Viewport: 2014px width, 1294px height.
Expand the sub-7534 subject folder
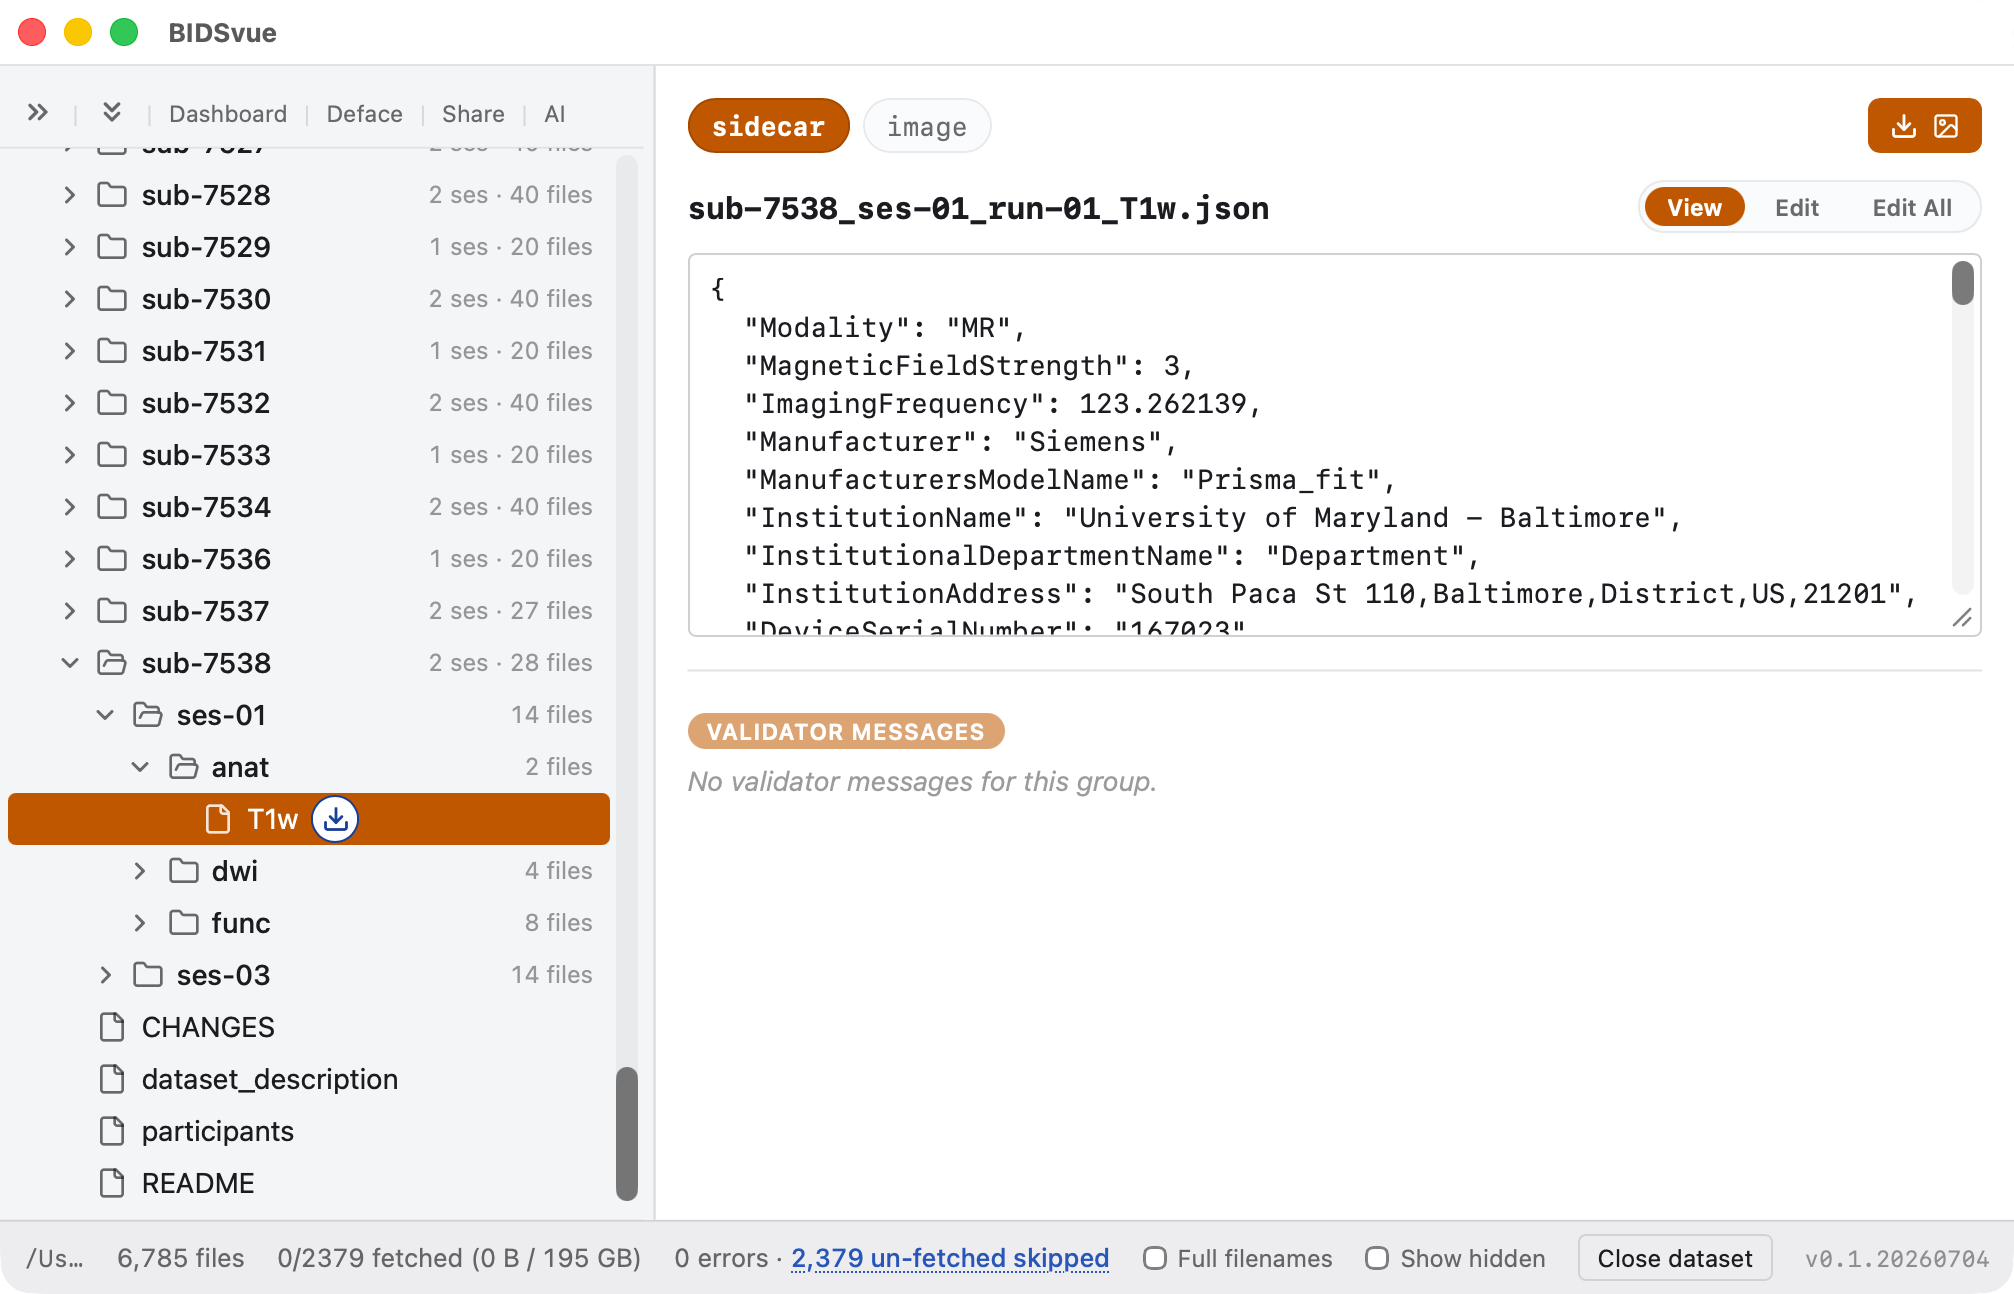click(x=69, y=507)
